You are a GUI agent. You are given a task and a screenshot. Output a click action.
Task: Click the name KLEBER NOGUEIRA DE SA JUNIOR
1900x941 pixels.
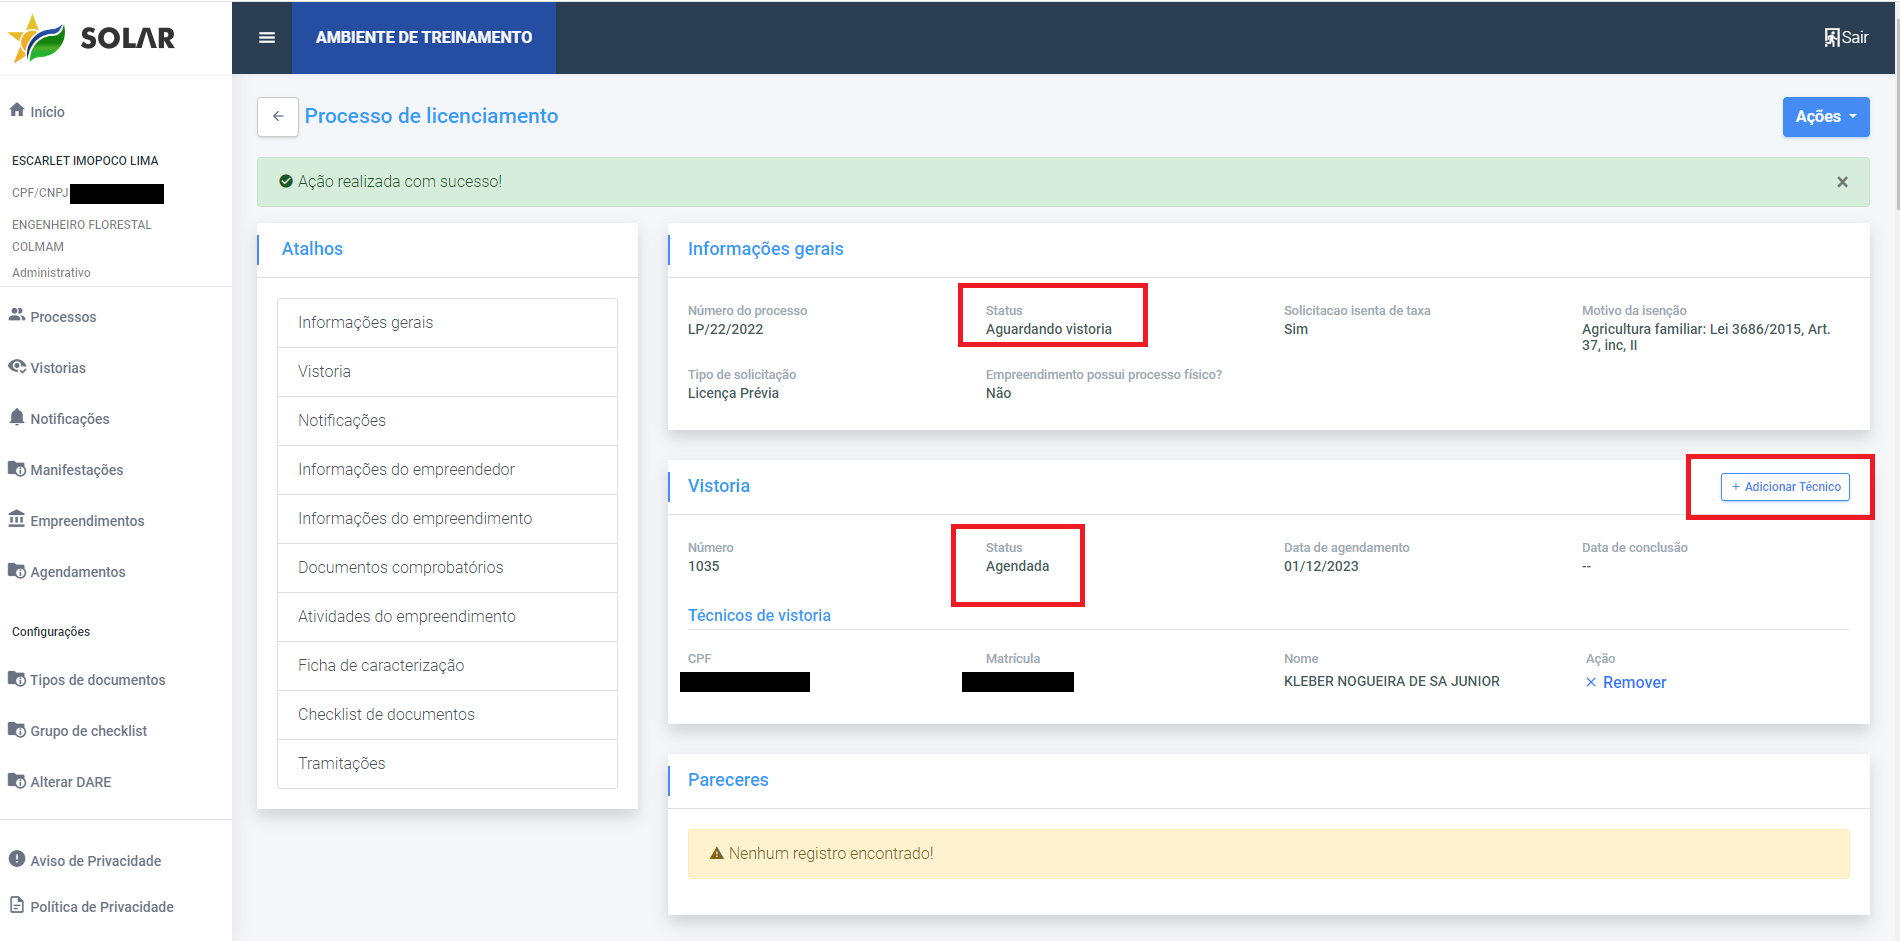(1391, 681)
